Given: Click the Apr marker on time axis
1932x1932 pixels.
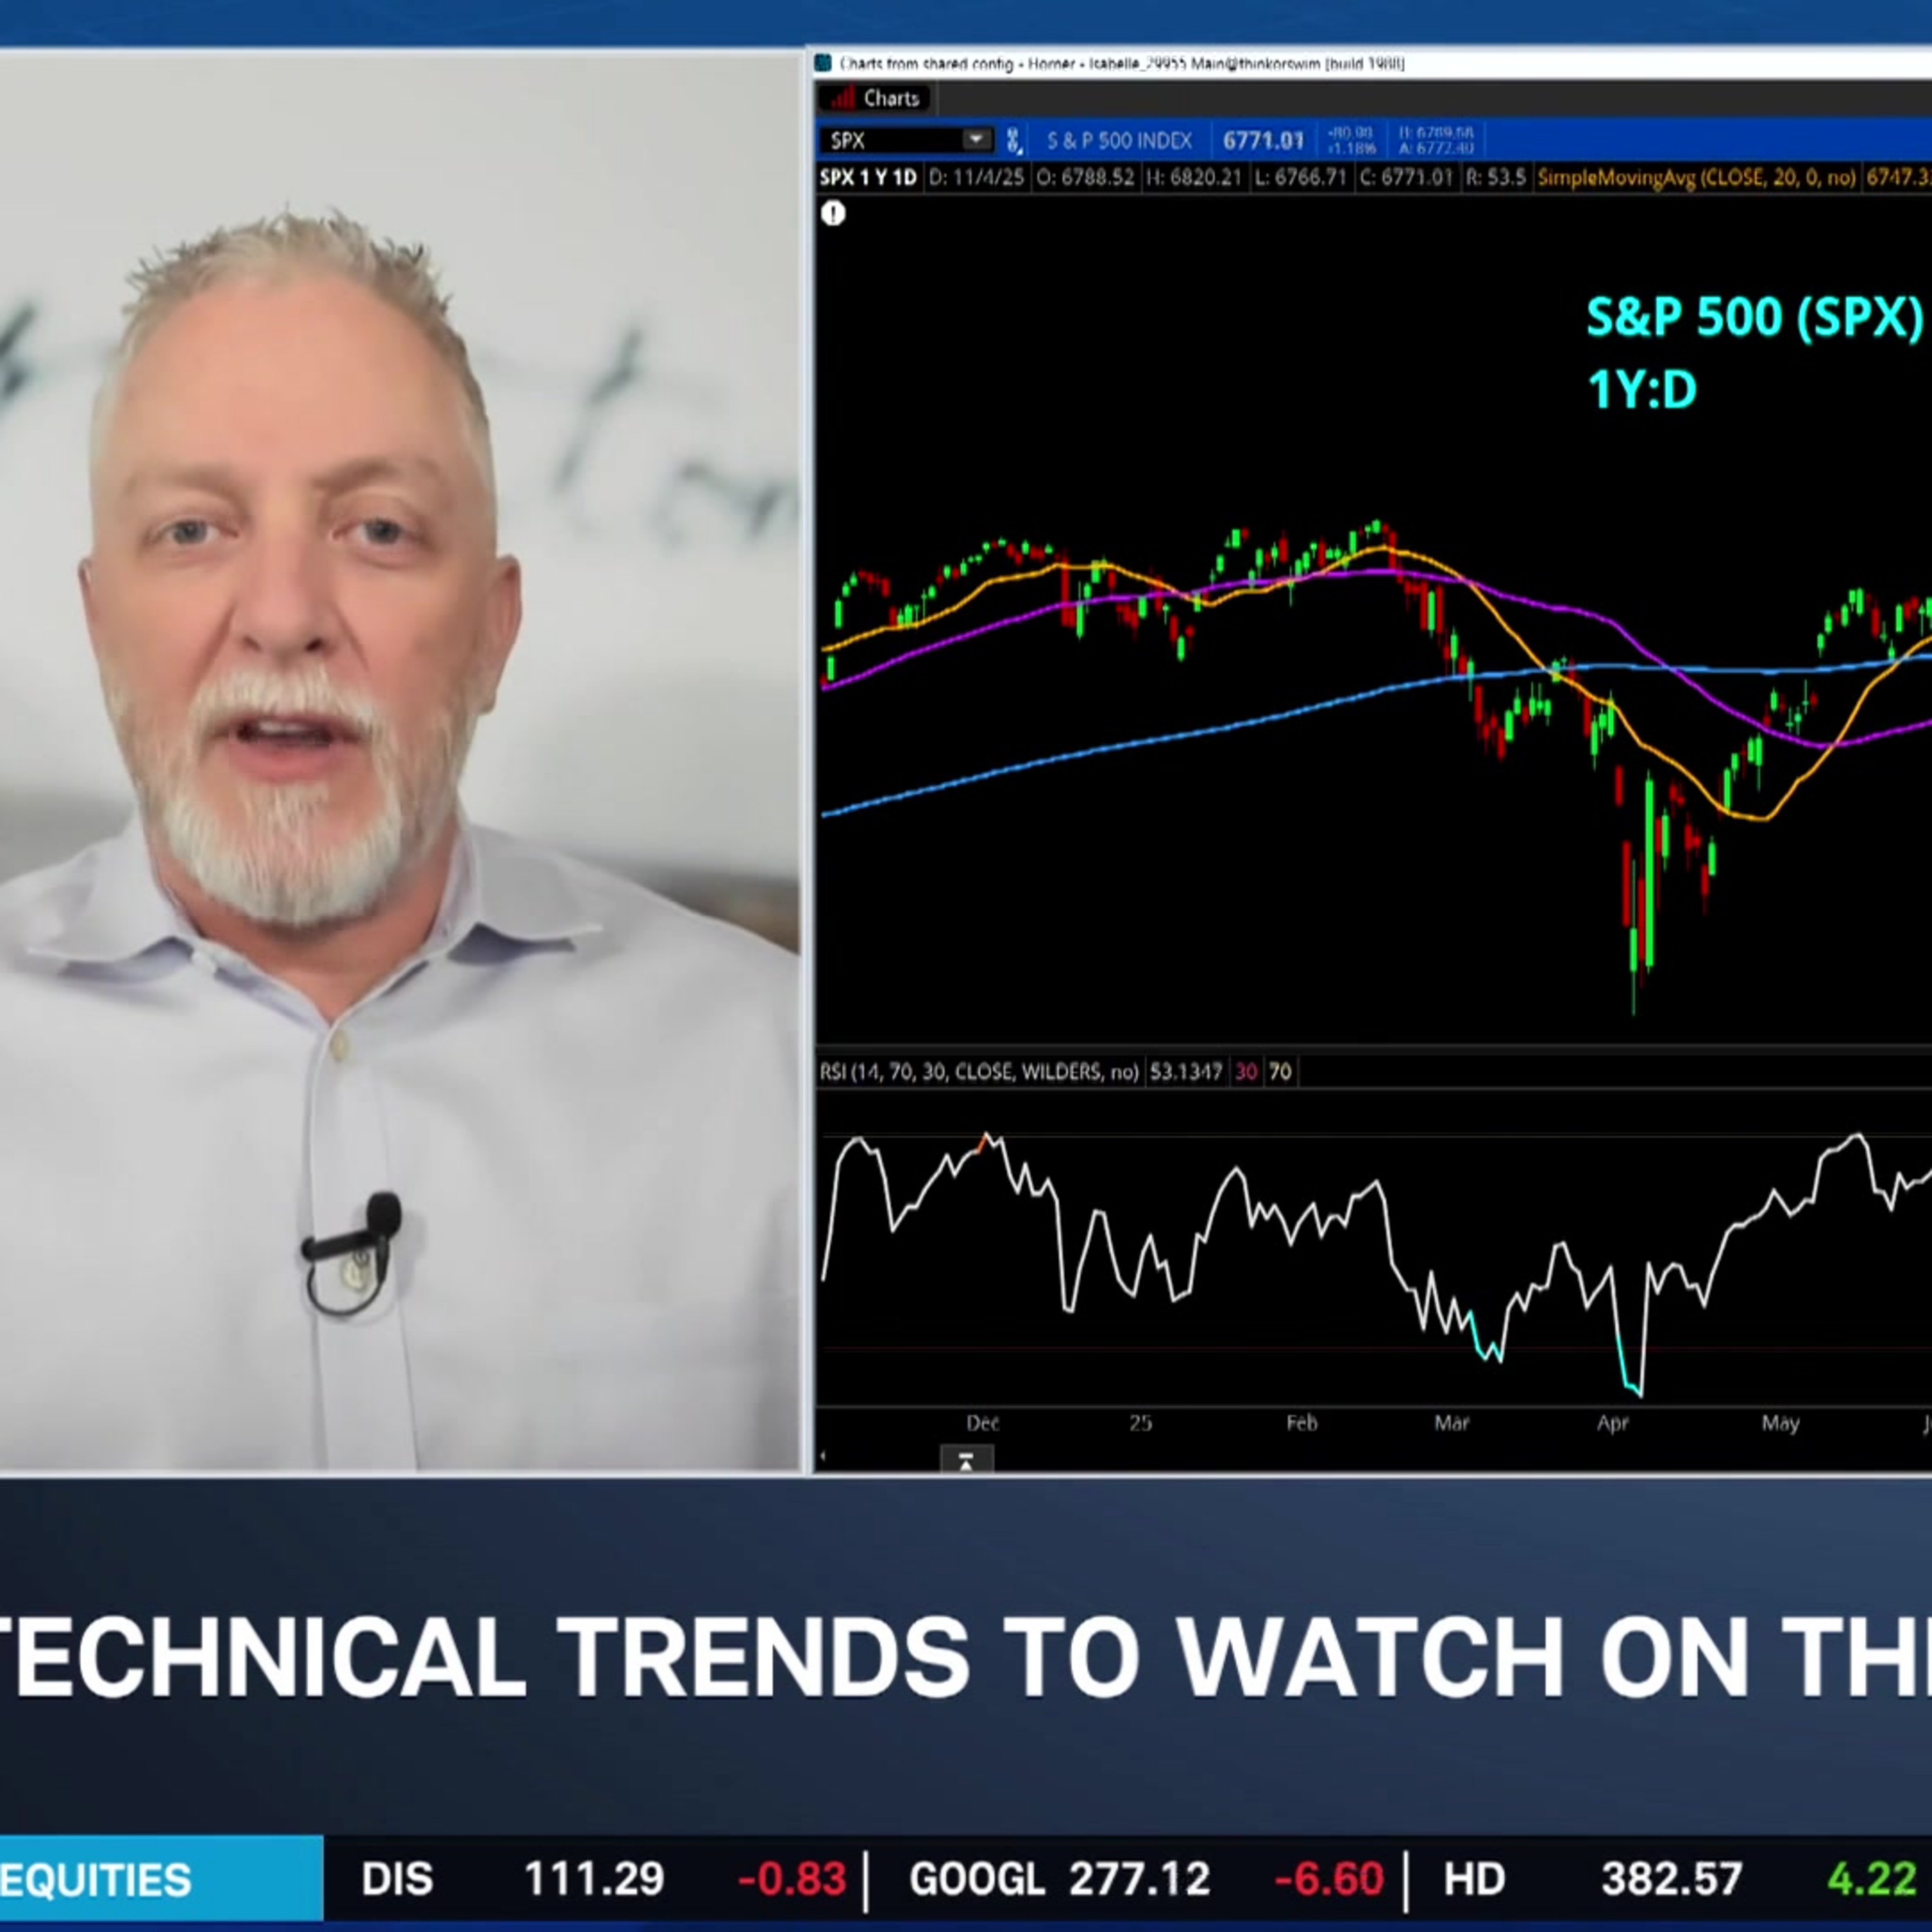Looking at the screenshot, I should tap(1613, 1422).
